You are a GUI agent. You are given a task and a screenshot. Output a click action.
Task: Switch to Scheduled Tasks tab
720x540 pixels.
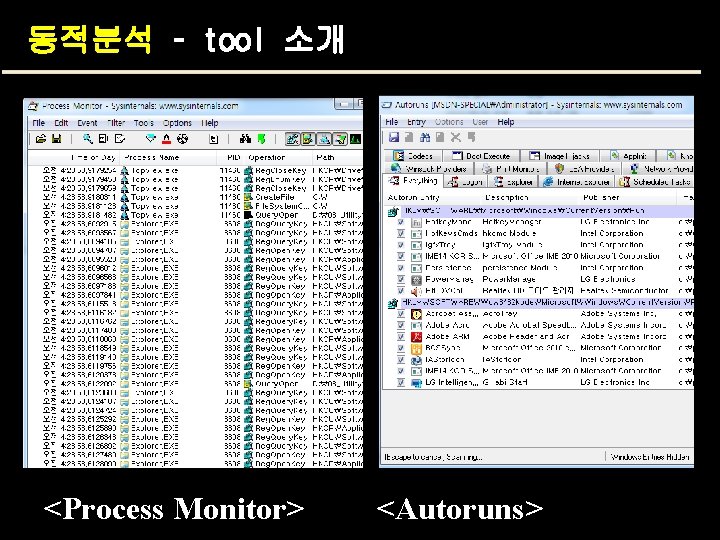coord(655,182)
